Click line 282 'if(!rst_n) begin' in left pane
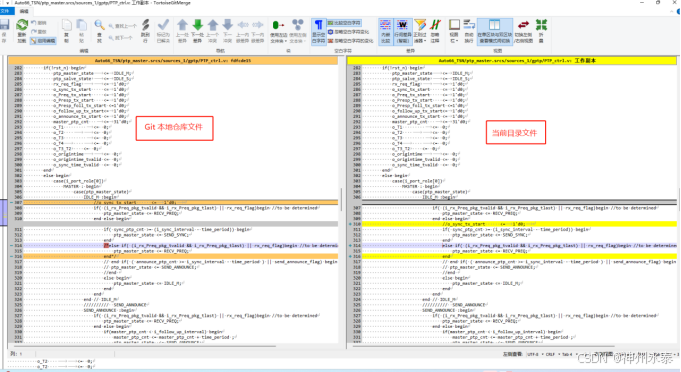Image resolution: width=681 pixels, height=372 pixels. 64,68
